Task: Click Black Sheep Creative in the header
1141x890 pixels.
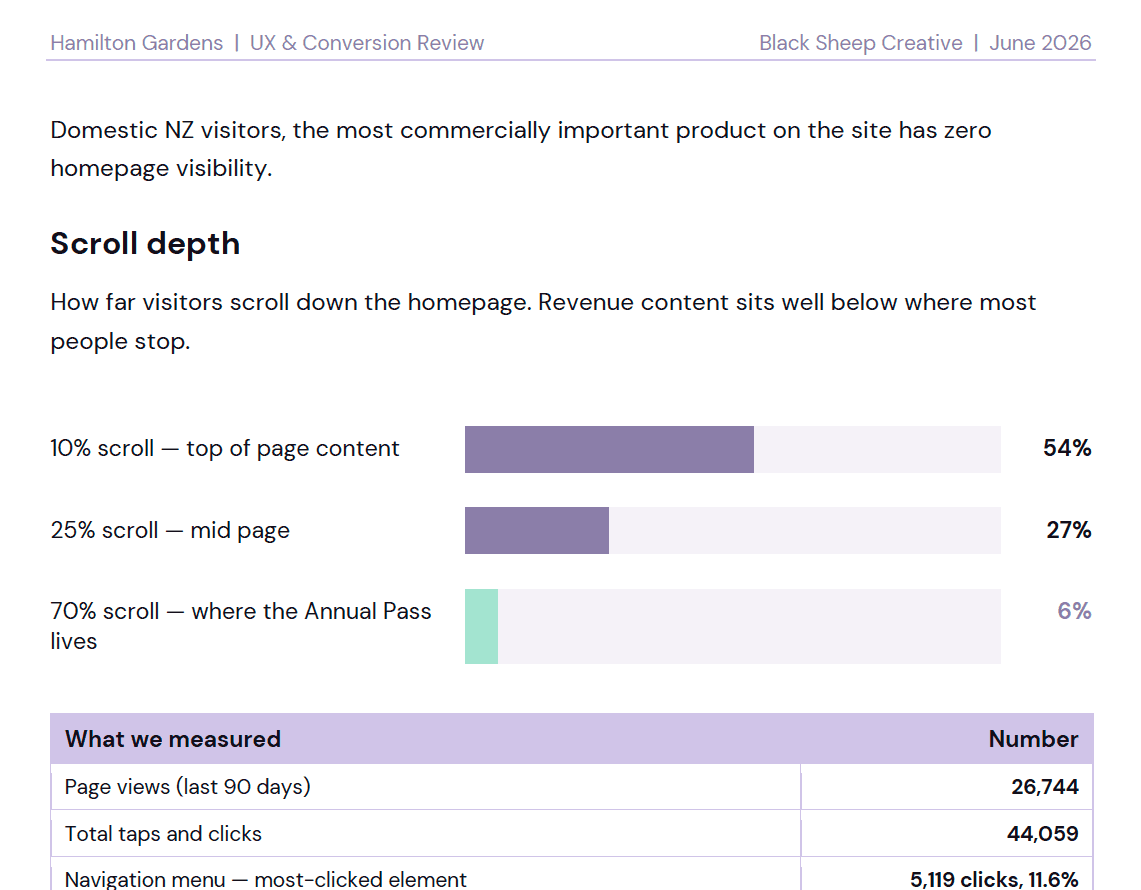Action: [861, 43]
